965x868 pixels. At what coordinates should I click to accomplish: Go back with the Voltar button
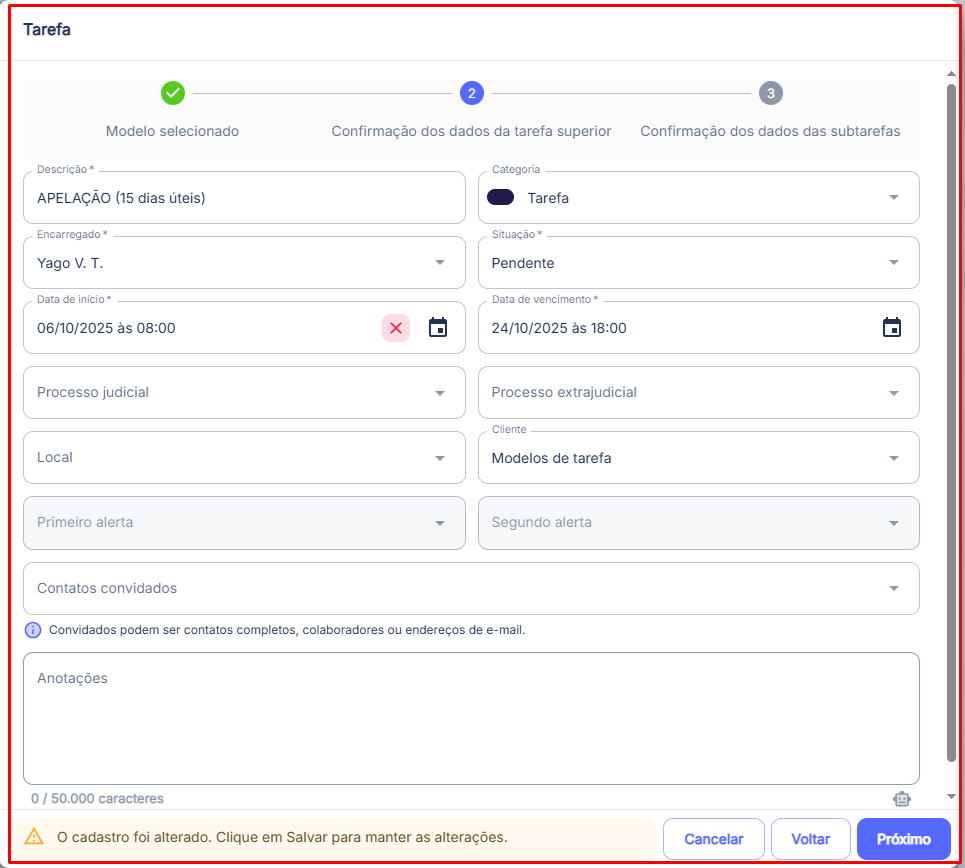click(811, 838)
